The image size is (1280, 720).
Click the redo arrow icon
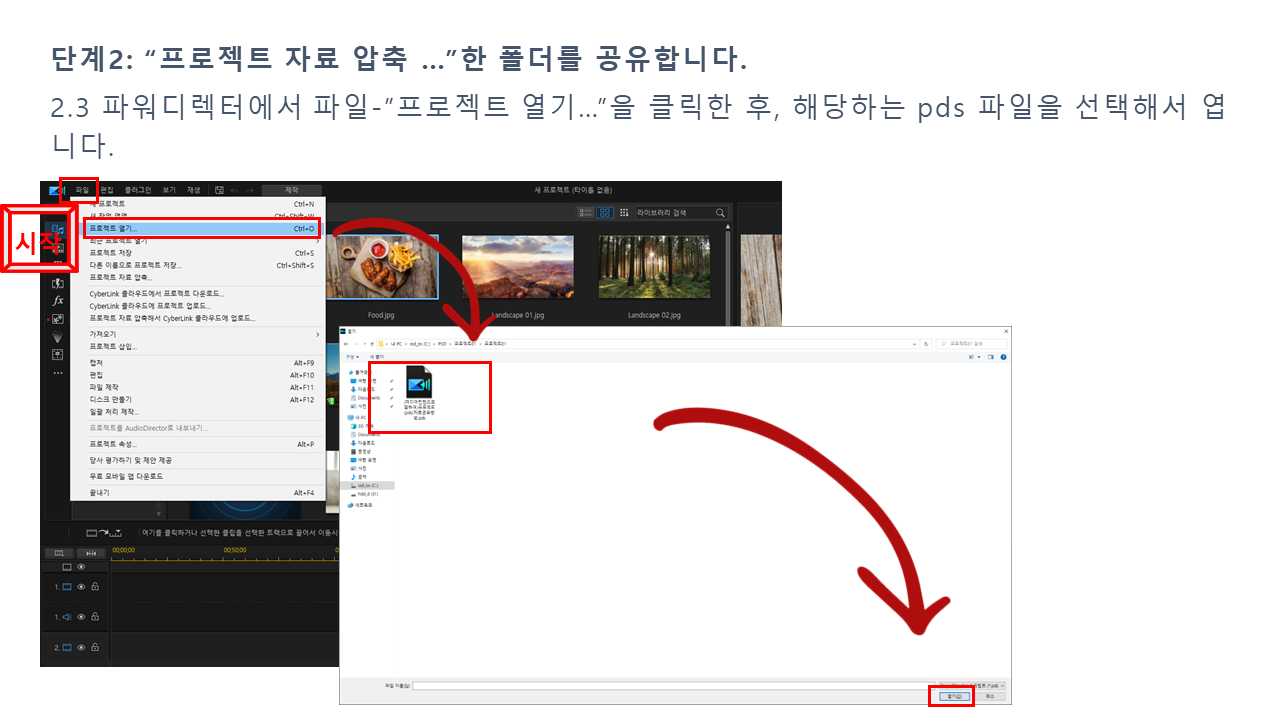[249, 189]
